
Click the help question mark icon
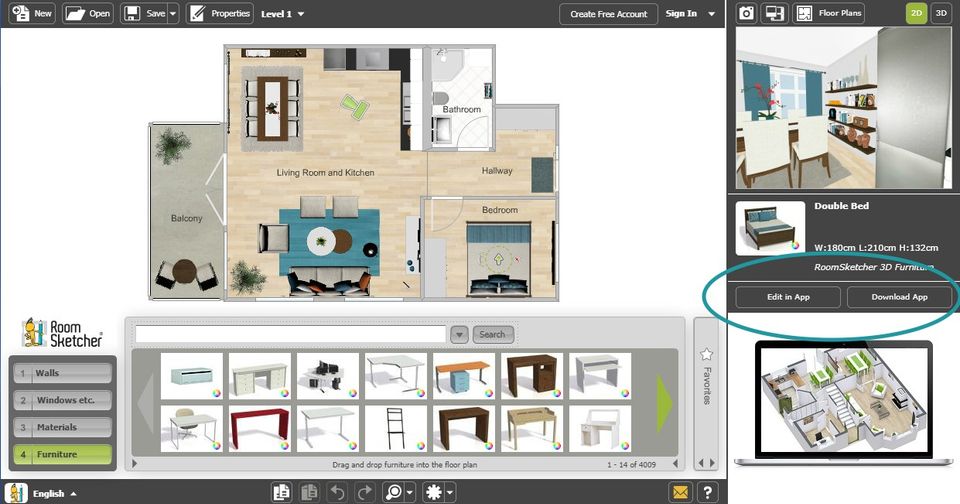708,492
